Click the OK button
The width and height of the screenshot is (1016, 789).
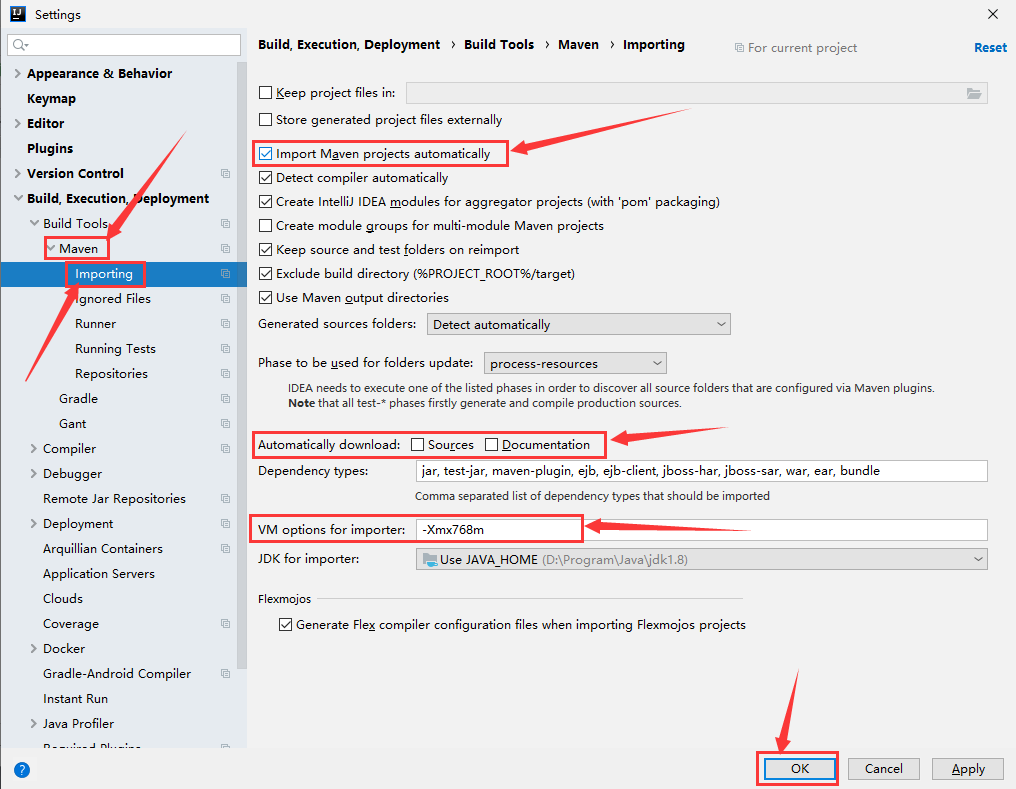800,768
